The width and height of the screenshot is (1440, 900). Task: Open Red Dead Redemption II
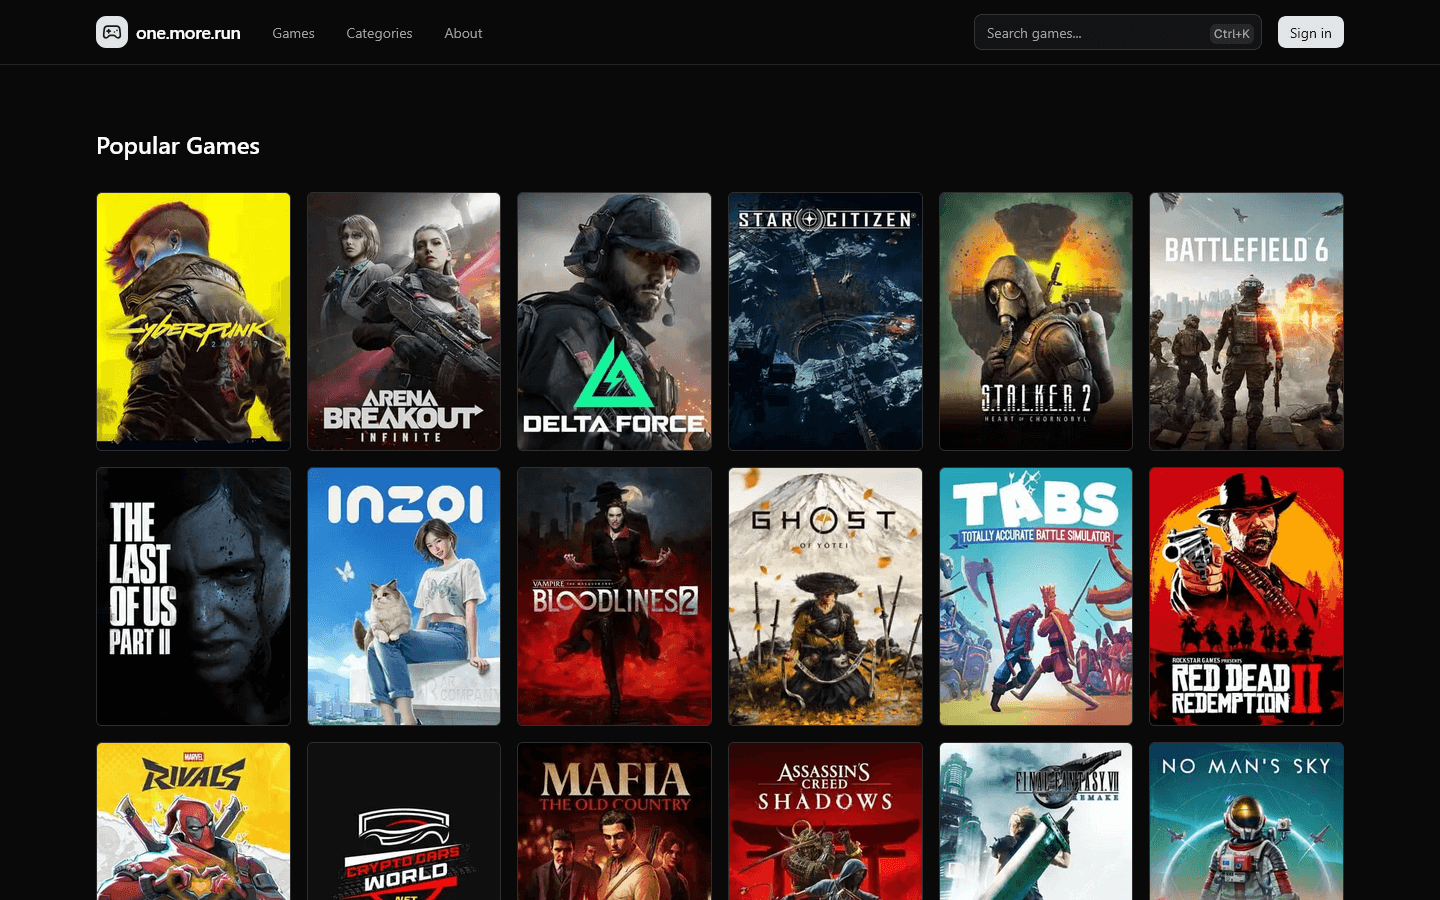click(1246, 596)
